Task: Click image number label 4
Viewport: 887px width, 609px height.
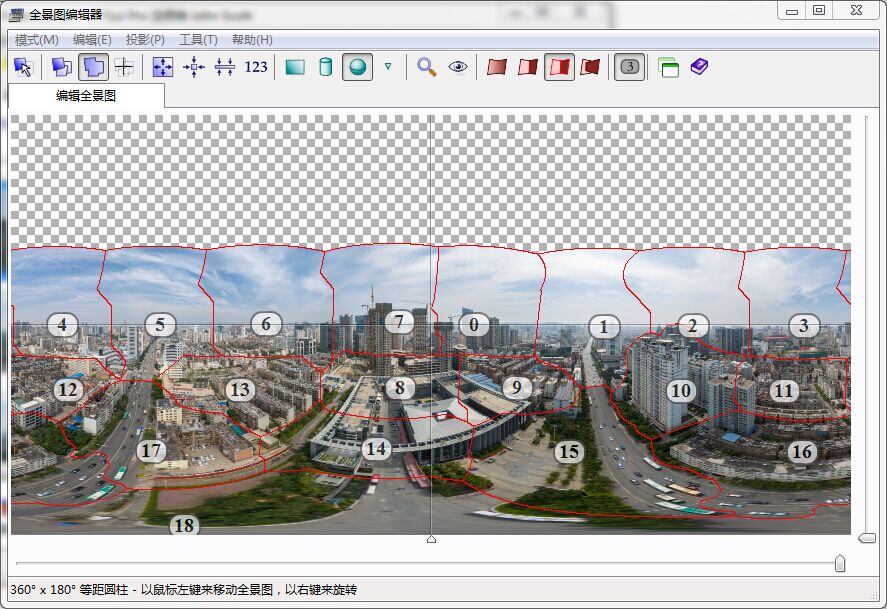Action: (62, 325)
